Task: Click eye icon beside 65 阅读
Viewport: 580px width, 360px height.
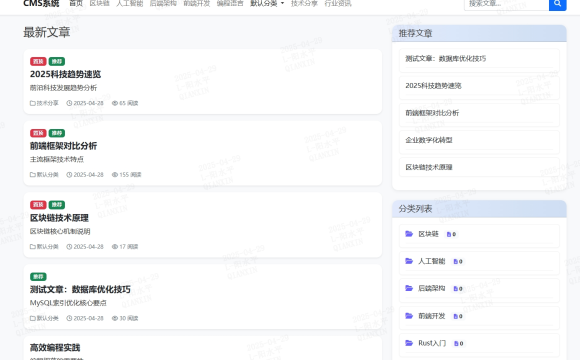Action: 115,103
